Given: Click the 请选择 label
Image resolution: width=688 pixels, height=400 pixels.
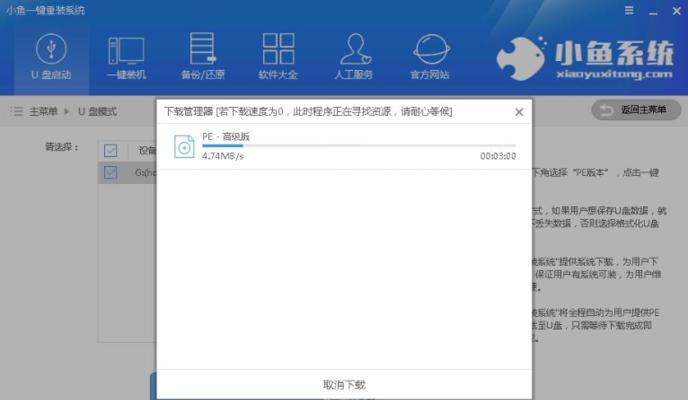Looking at the screenshot, I should click(61, 147).
